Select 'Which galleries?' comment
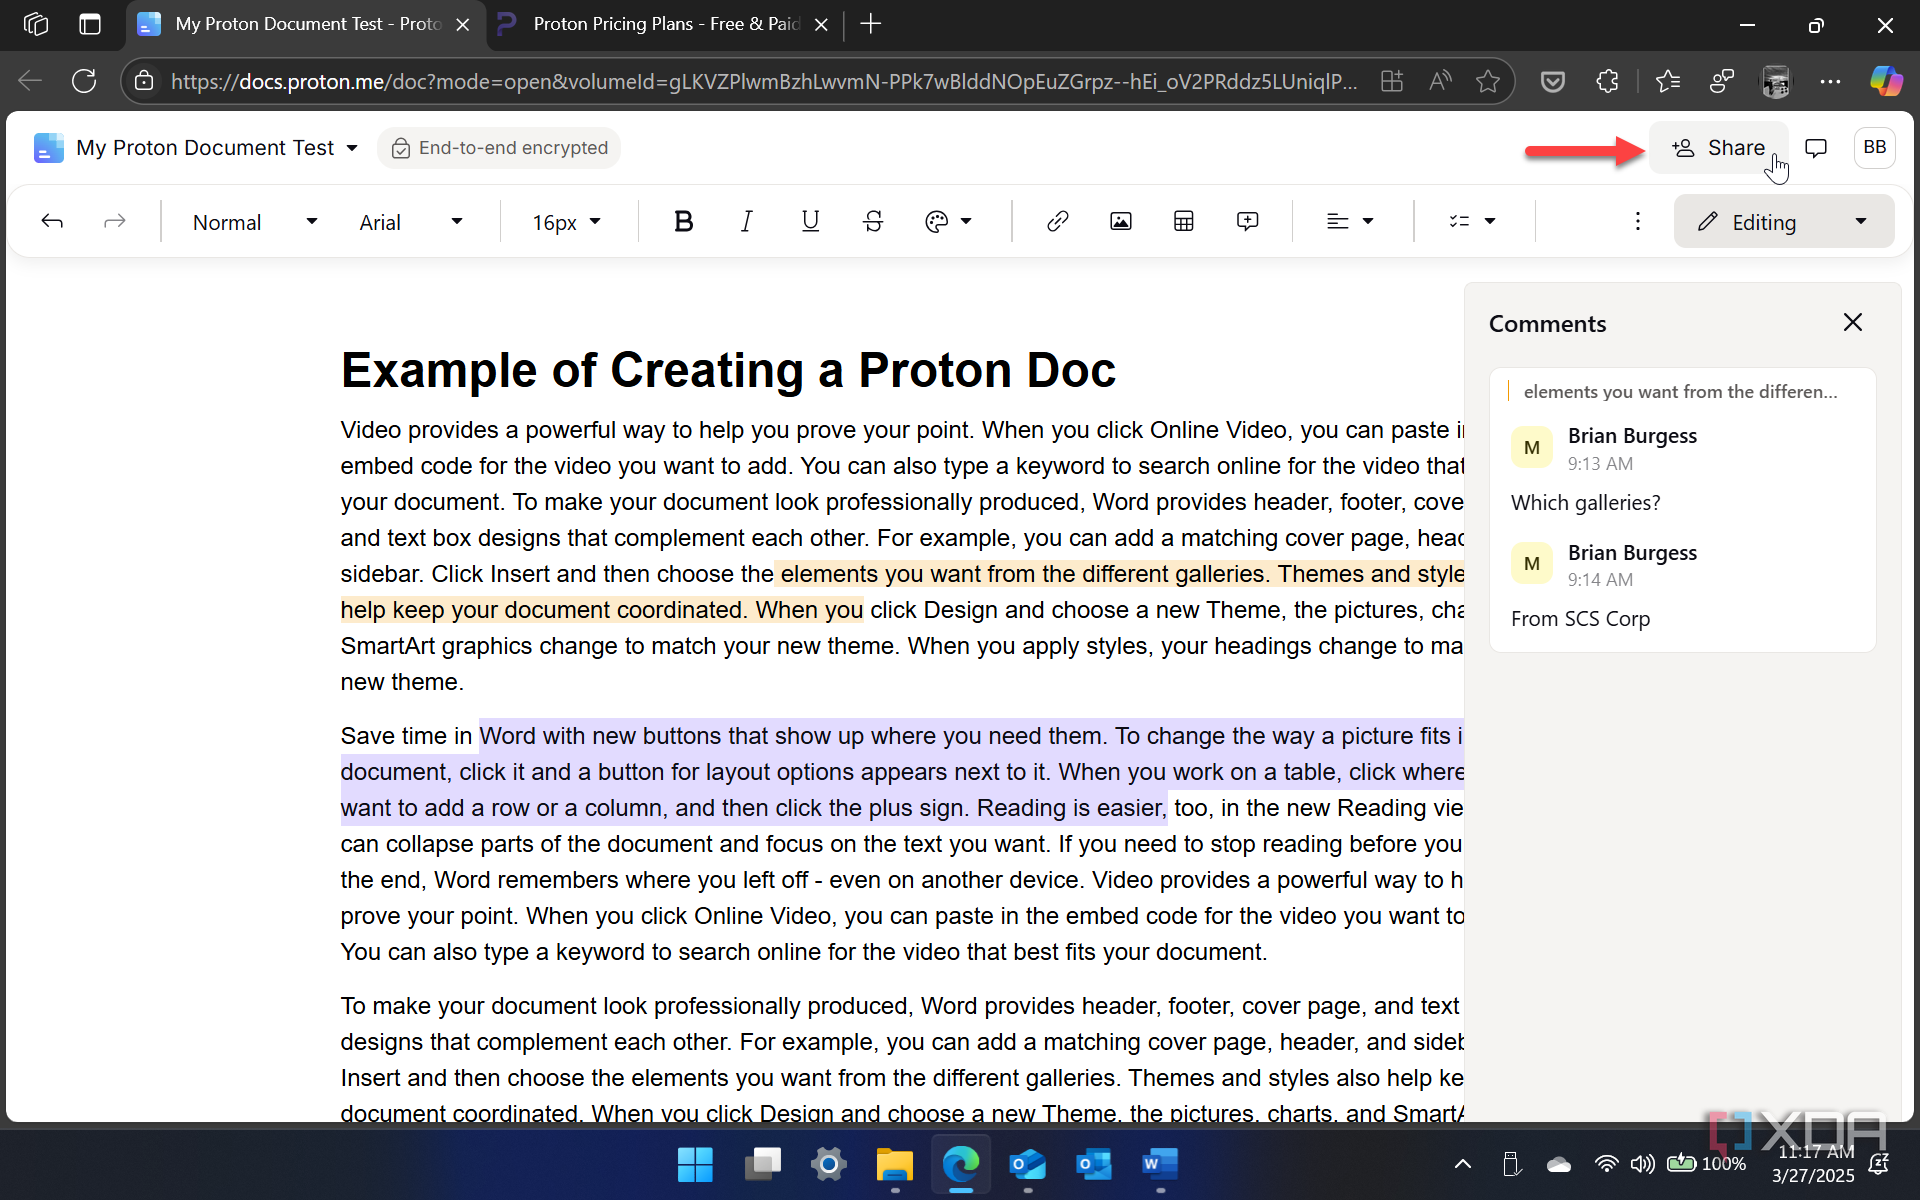 tap(1585, 503)
